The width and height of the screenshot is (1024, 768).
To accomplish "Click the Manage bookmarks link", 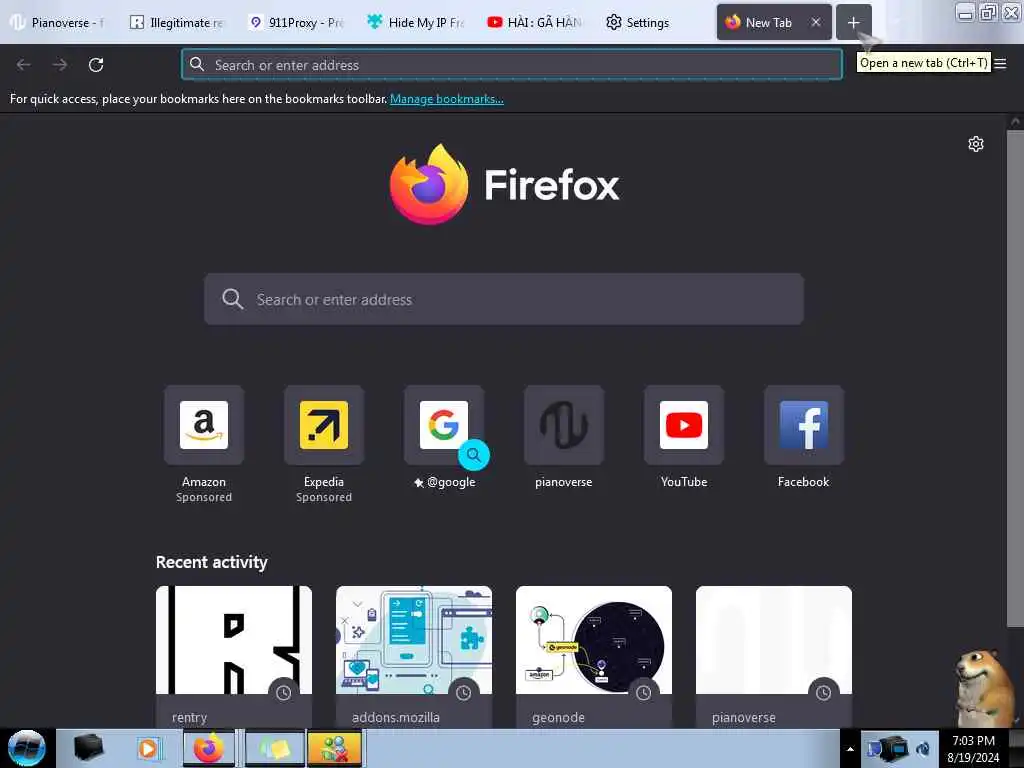I will pos(447,99).
